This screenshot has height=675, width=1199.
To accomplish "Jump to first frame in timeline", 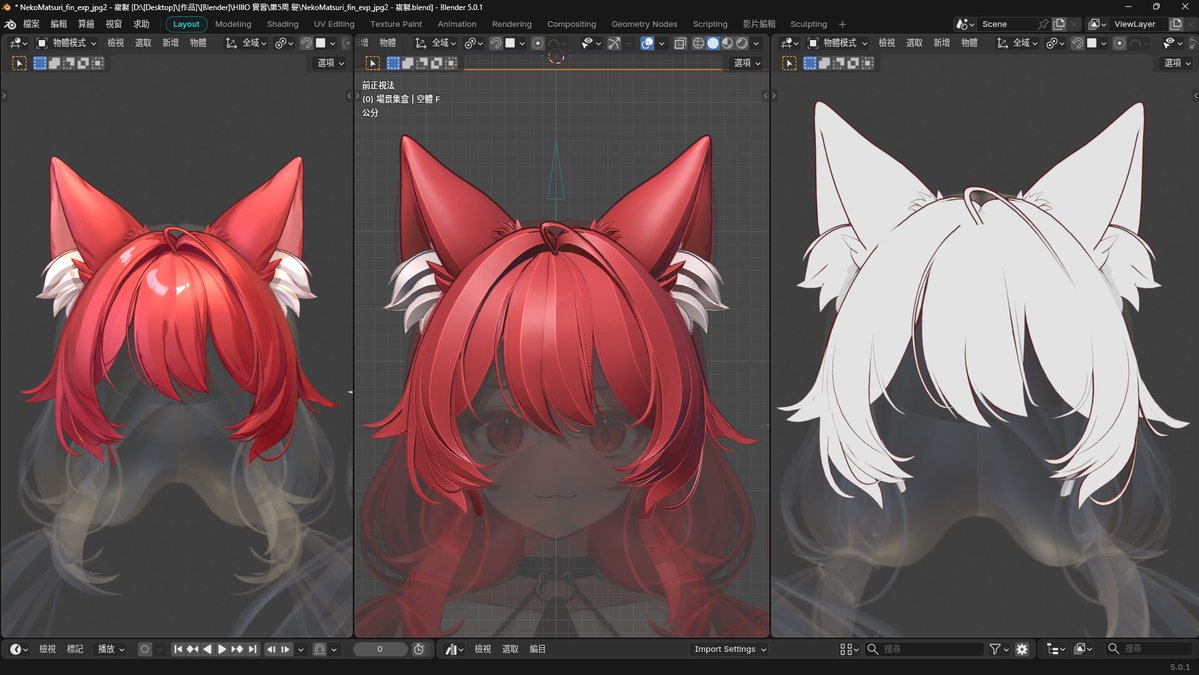I will tap(177, 649).
